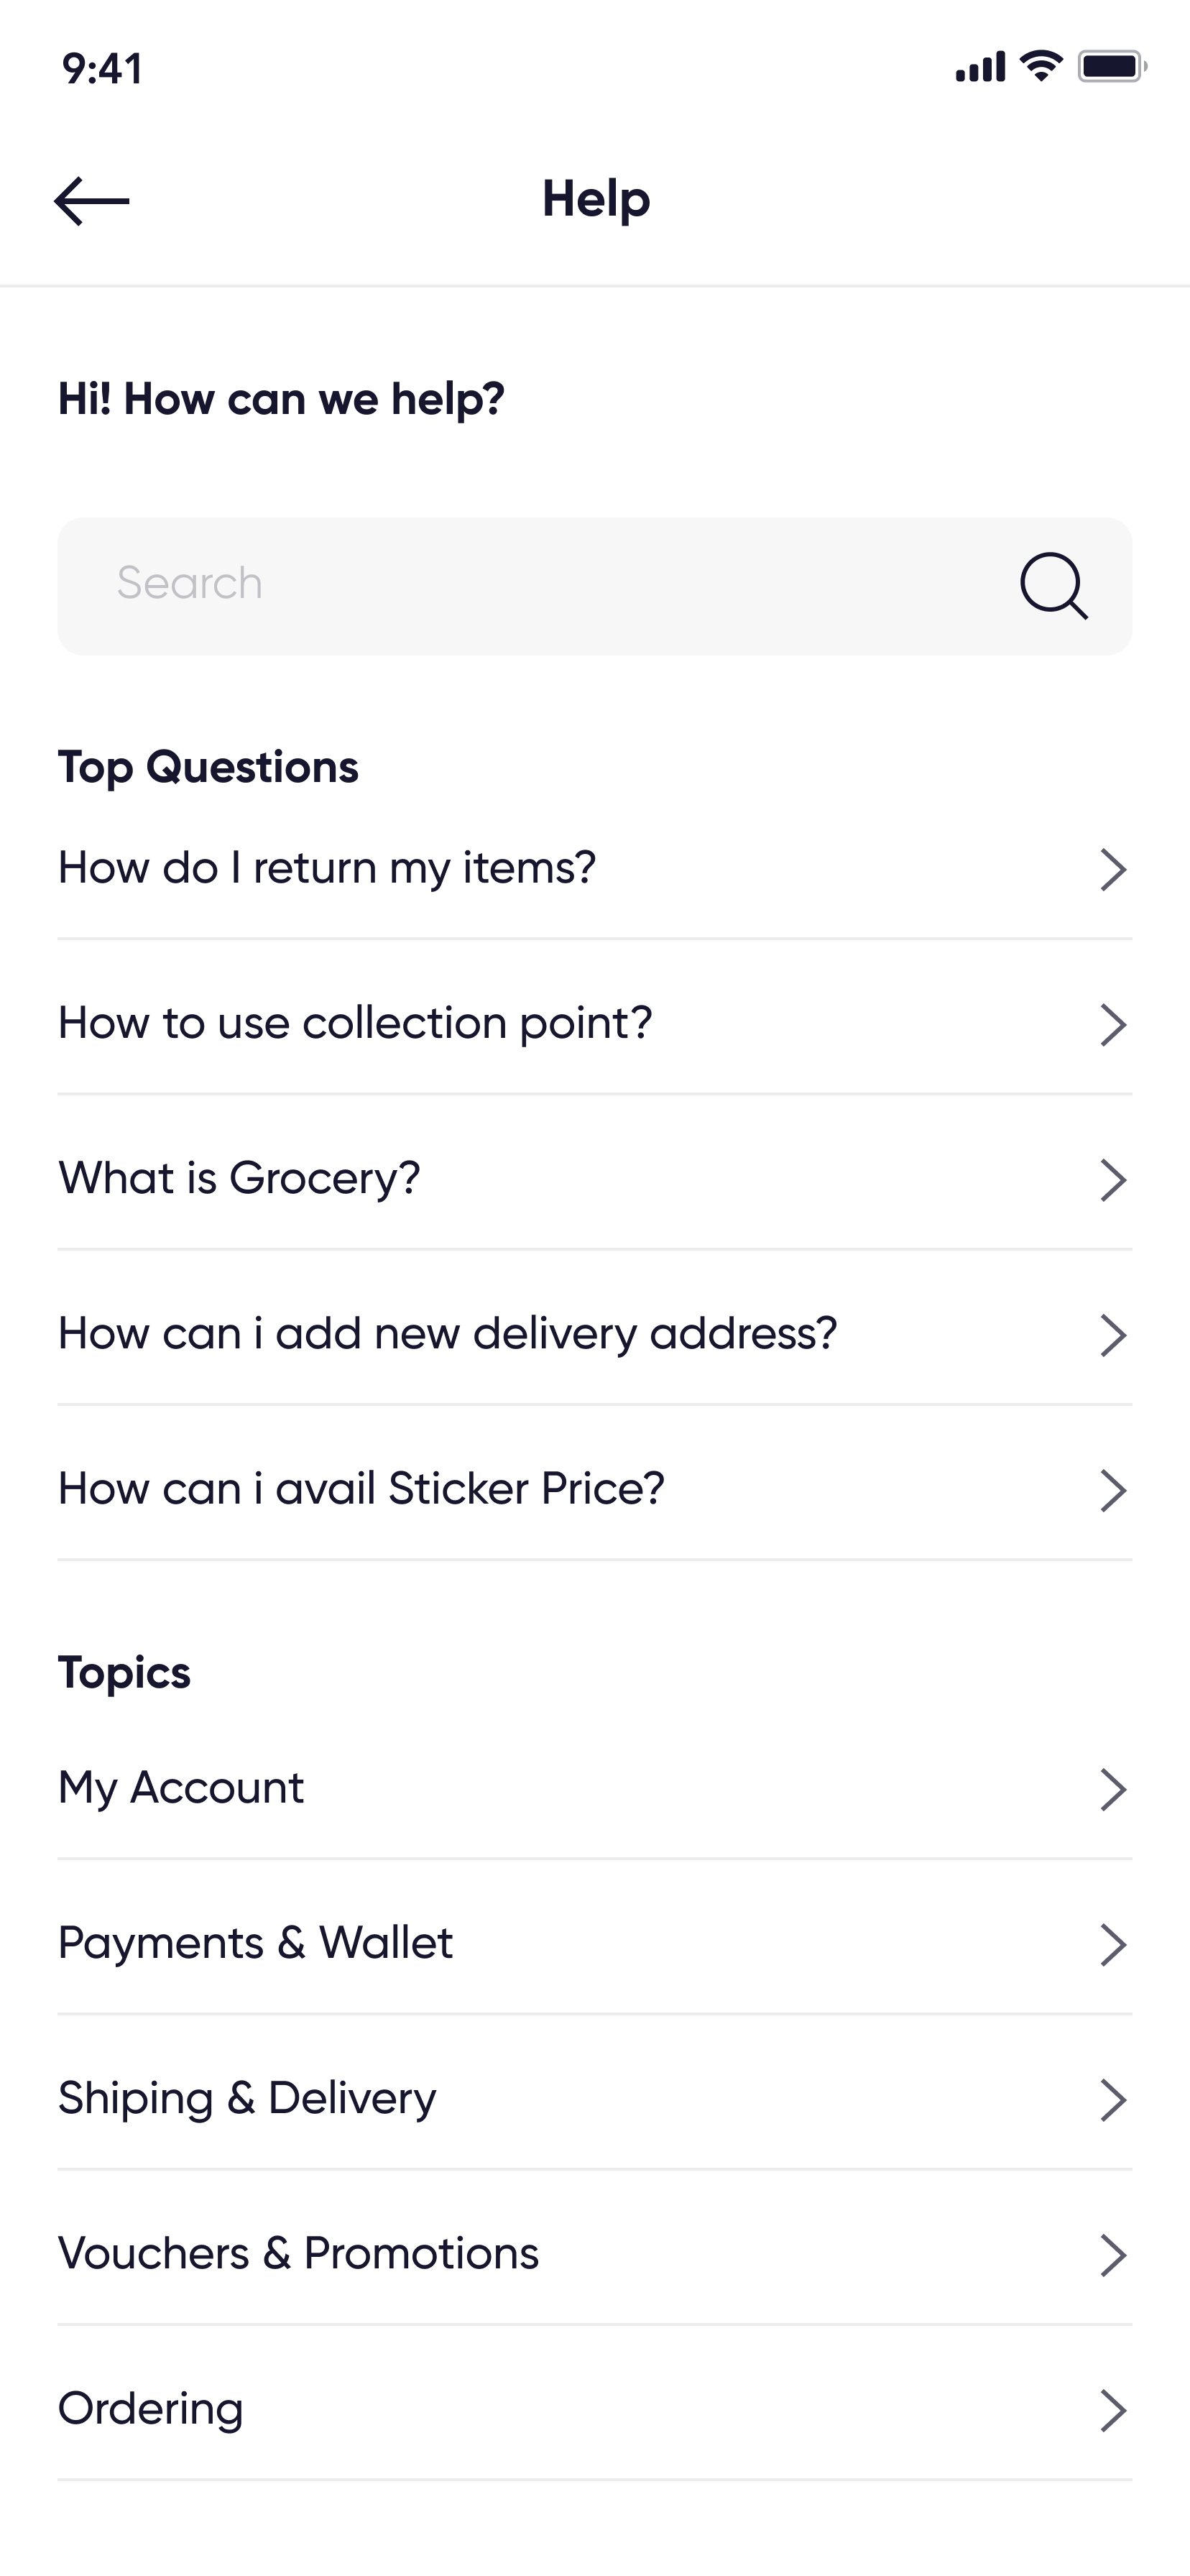Tap the 9:41 clock in status bar
The height and width of the screenshot is (2576, 1190).
click(102, 69)
